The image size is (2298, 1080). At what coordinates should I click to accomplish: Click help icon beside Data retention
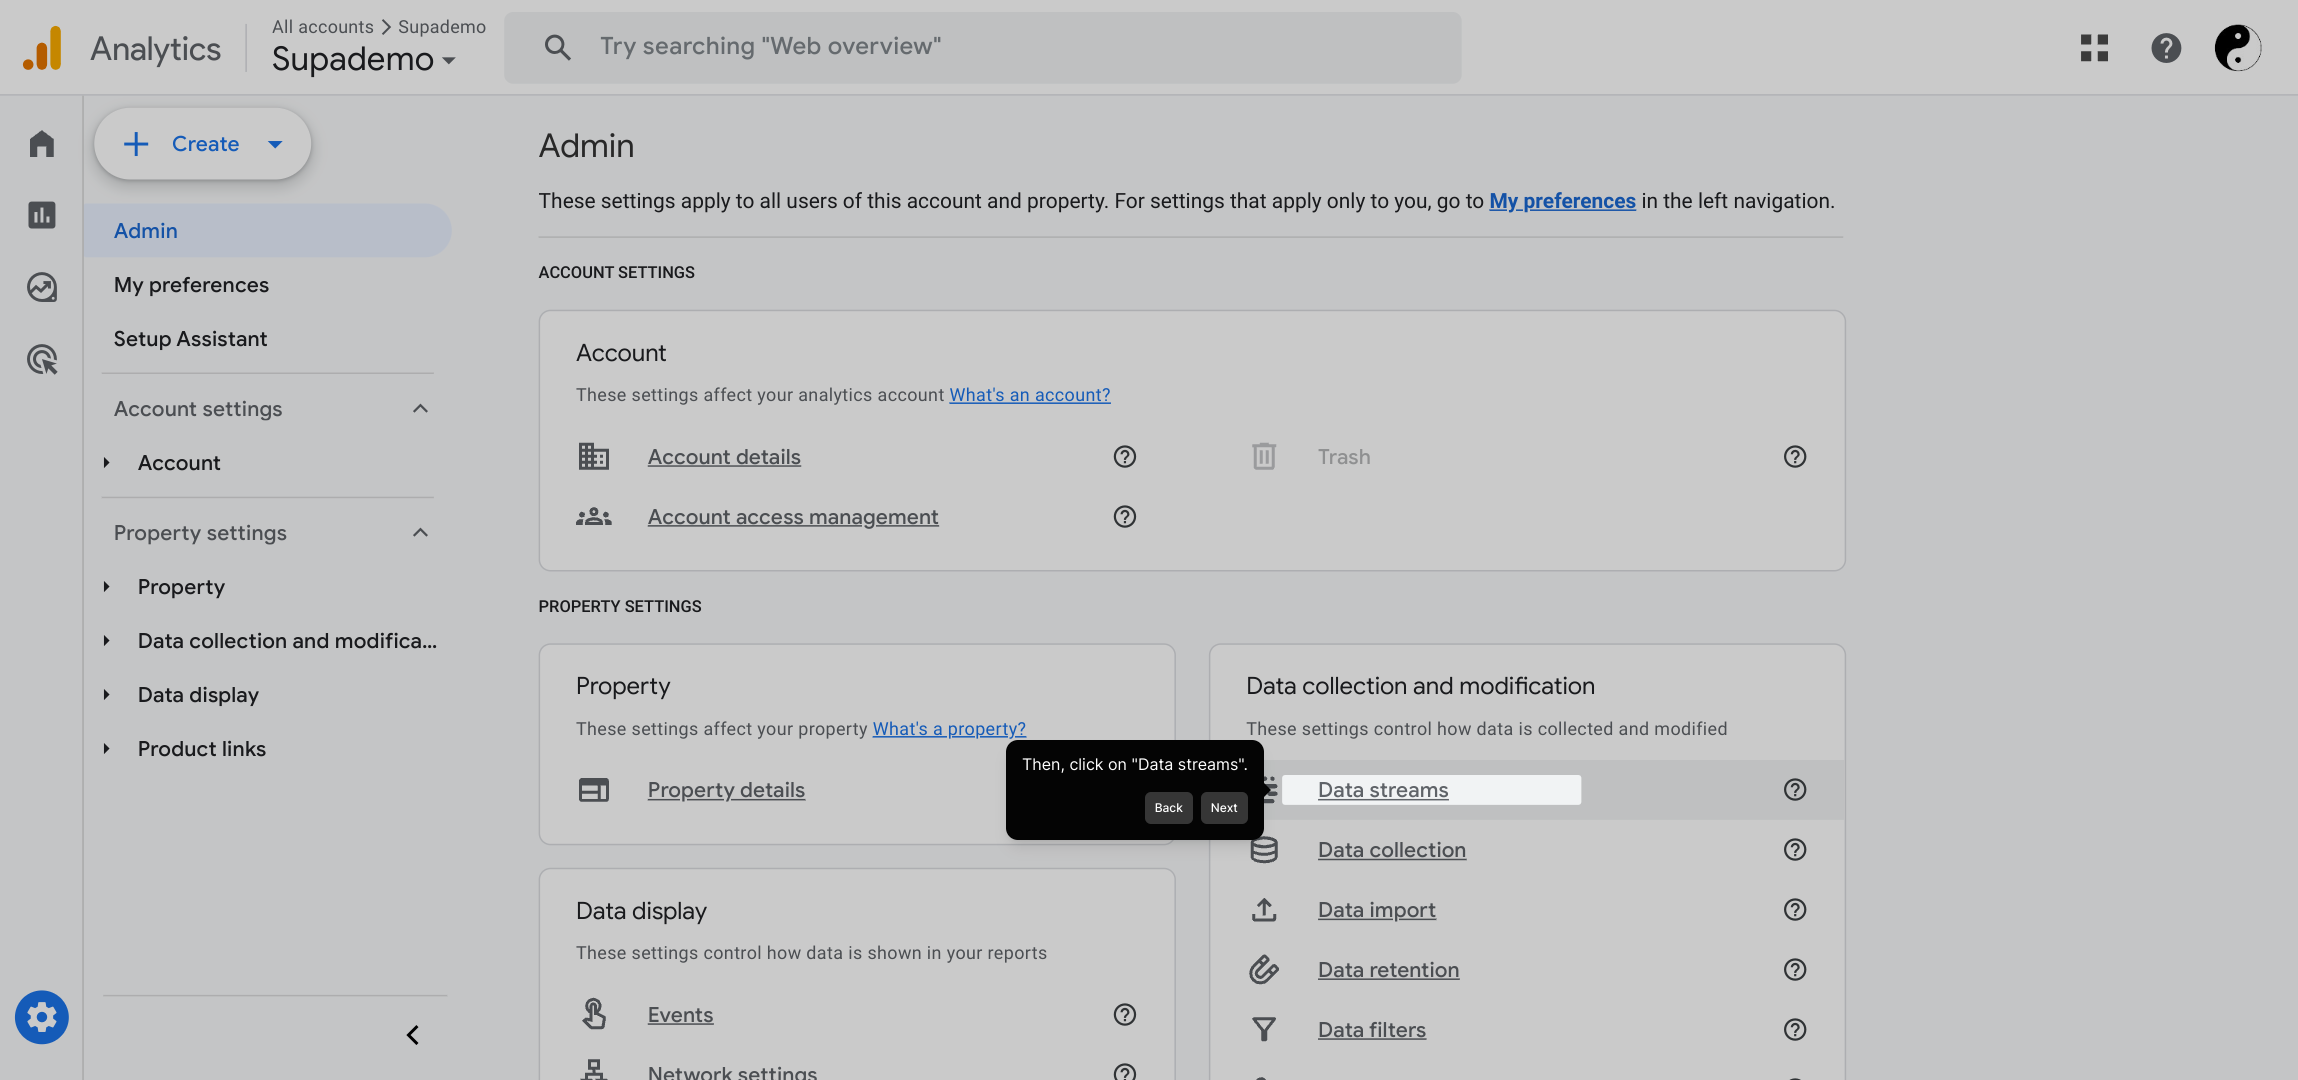tap(1794, 970)
